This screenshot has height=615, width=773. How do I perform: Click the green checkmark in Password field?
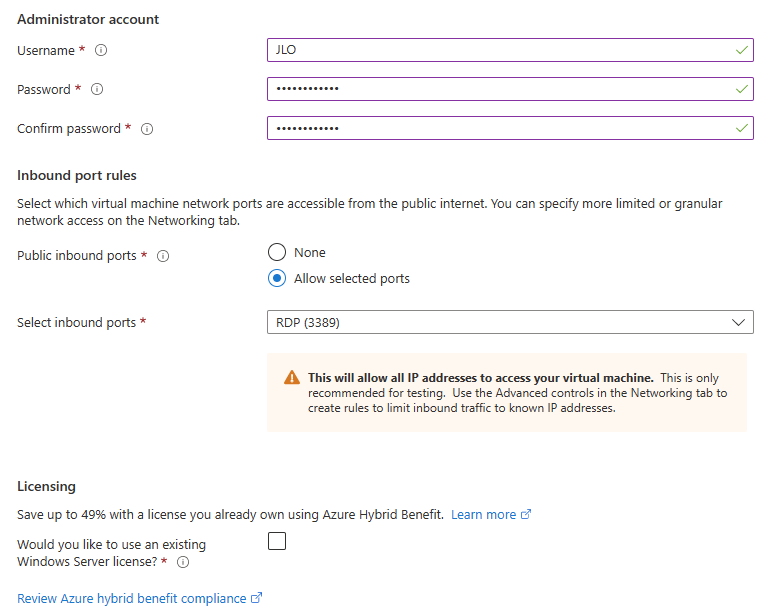click(741, 89)
